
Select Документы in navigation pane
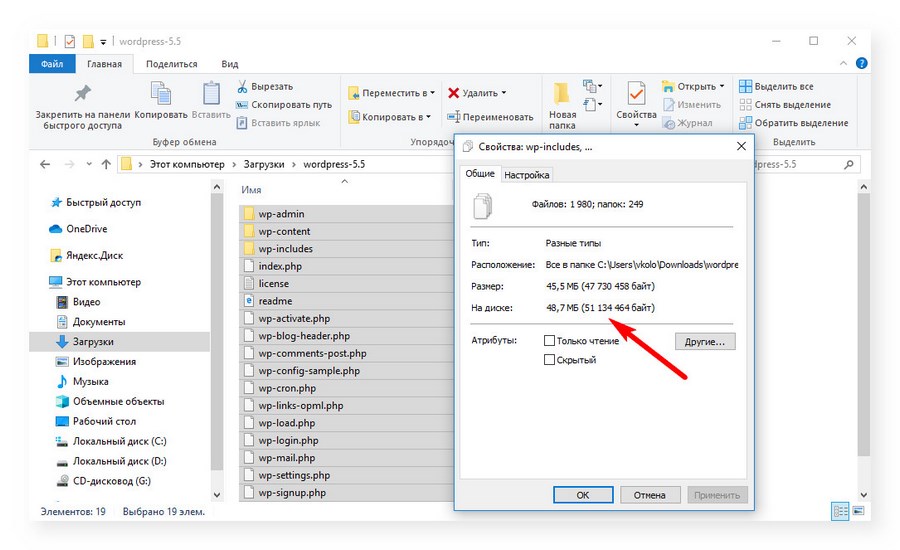click(99, 322)
